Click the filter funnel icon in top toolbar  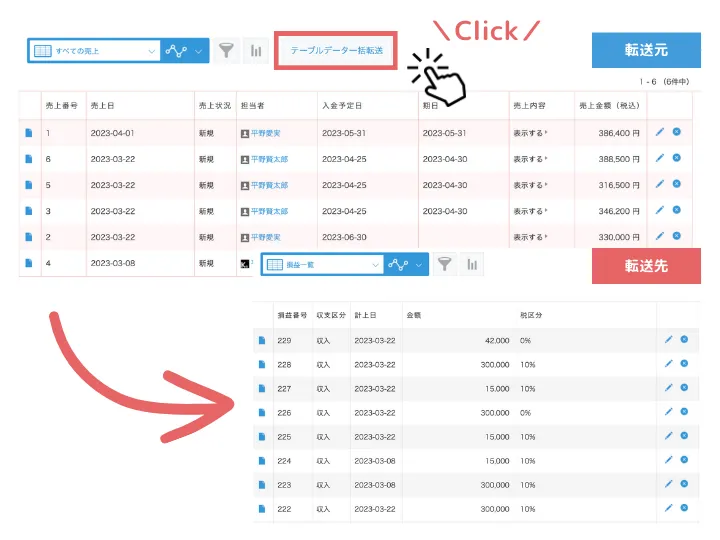pos(227,50)
